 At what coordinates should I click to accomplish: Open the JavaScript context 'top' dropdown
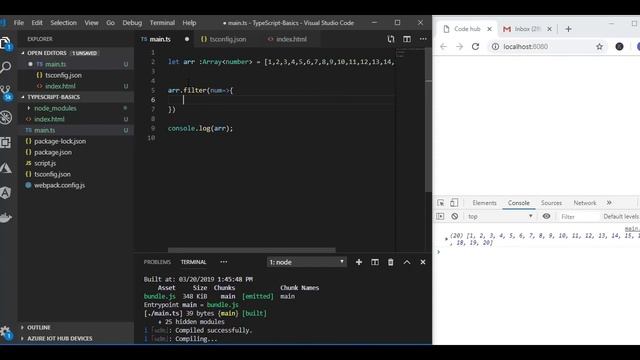click(500, 216)
